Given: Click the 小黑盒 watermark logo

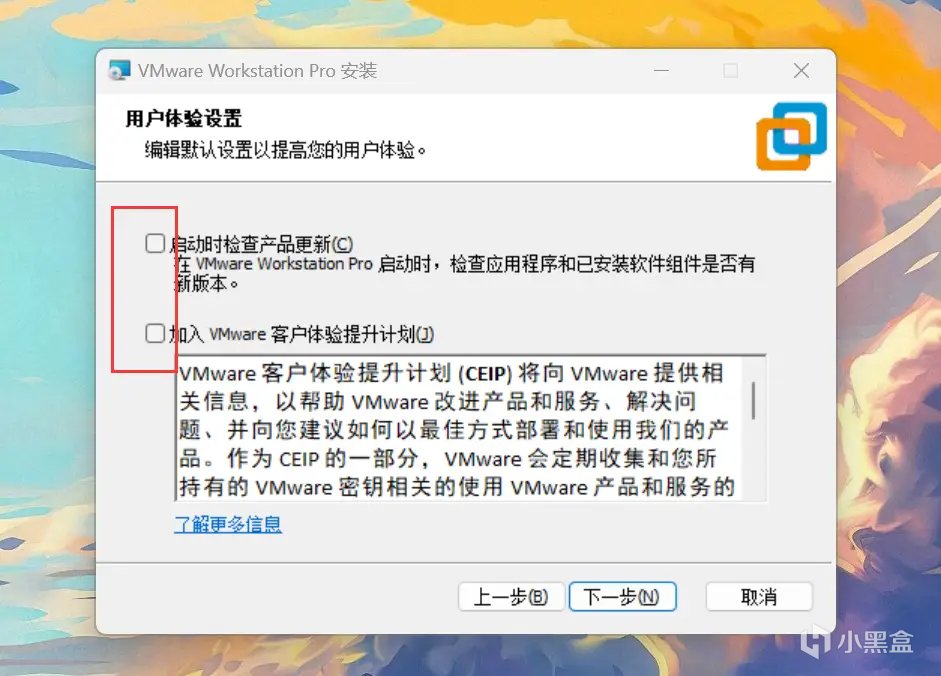Looking at the screenshot, I should click(x=857, y=641).
